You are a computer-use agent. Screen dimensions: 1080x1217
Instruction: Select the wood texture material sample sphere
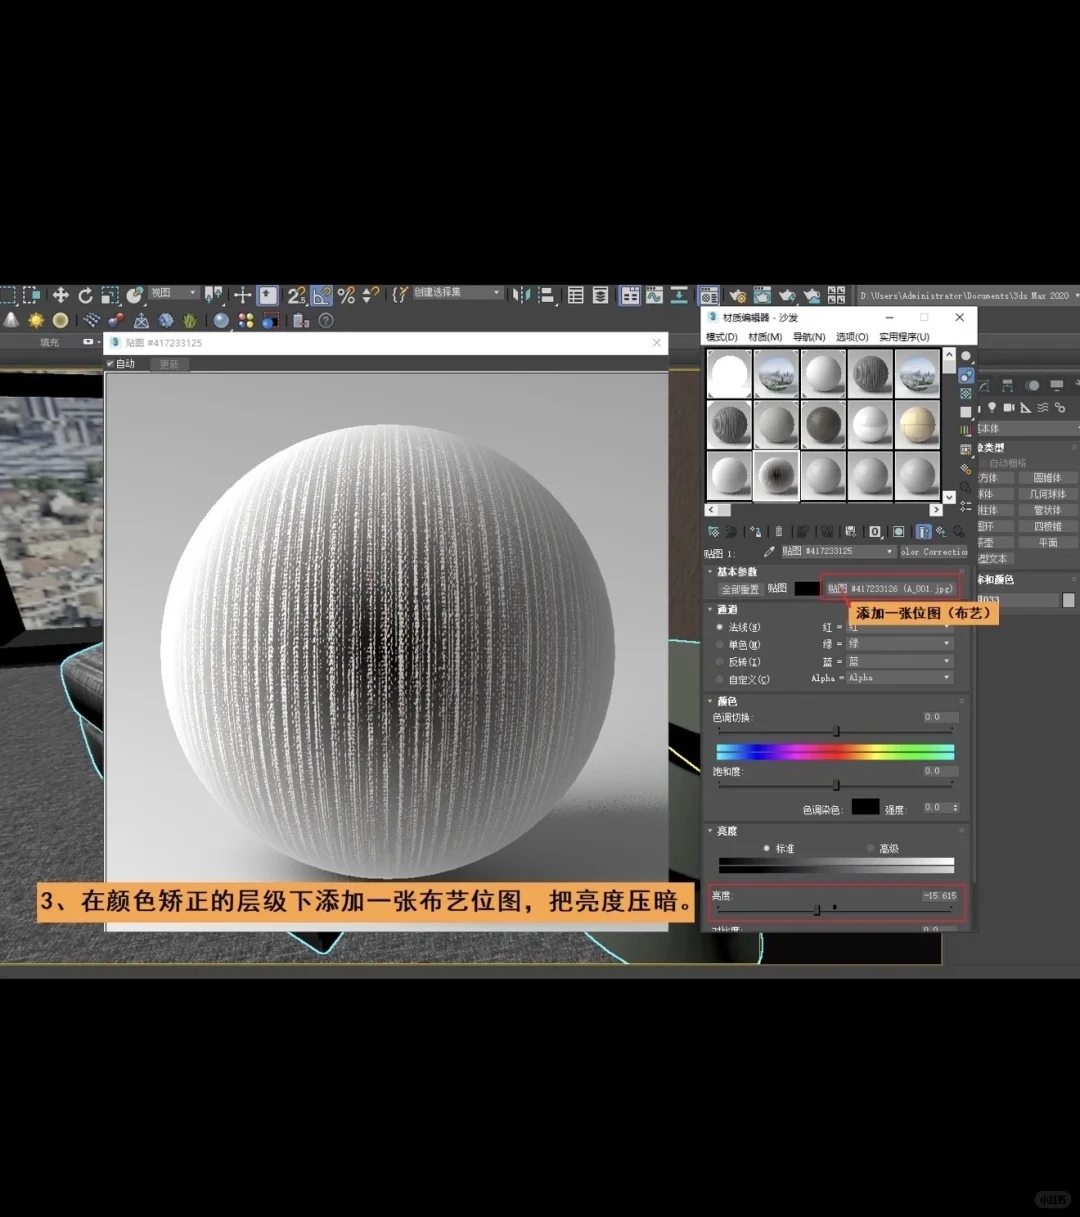(870, 373)
